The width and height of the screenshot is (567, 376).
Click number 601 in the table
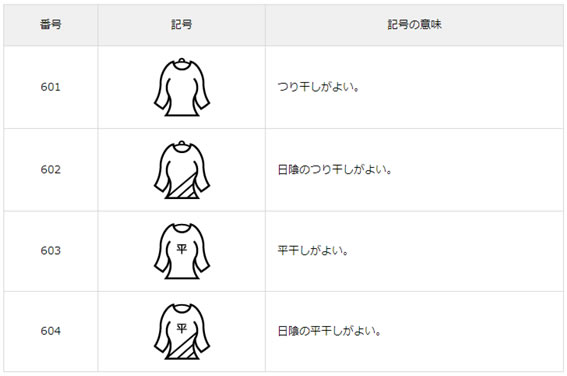point(51,87)
